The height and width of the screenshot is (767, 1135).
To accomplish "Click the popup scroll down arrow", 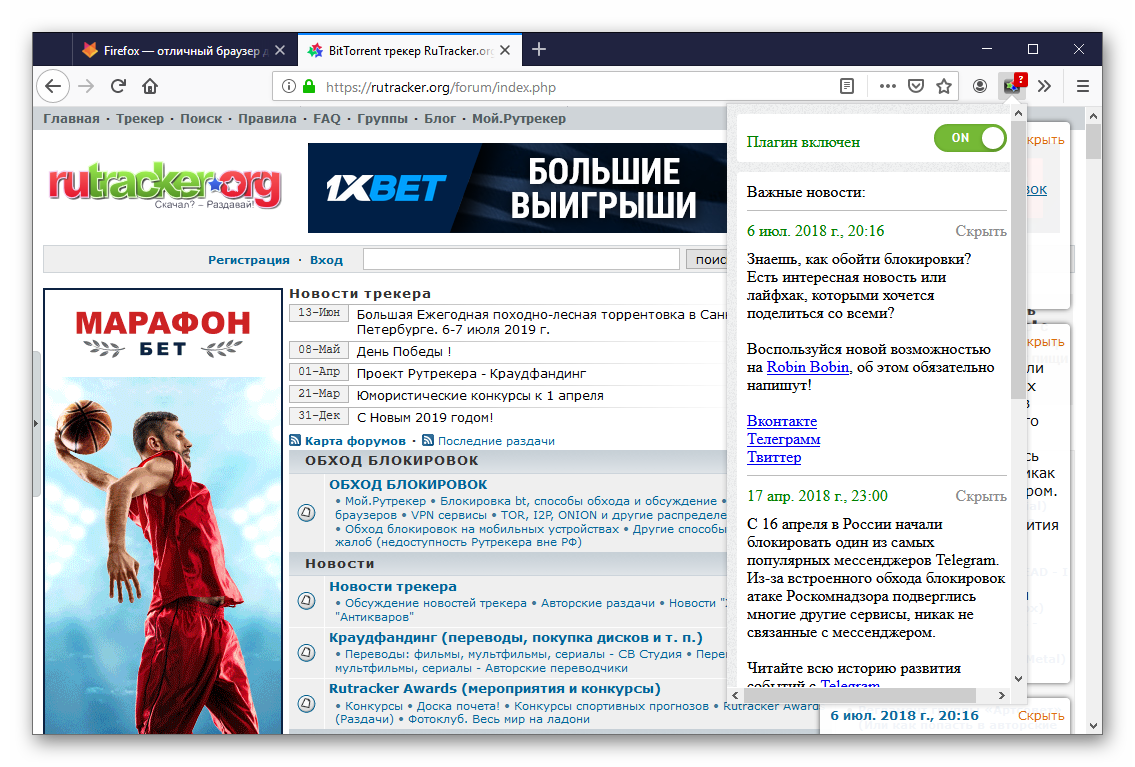I will pyautogui.click(x=1018, y=679).
